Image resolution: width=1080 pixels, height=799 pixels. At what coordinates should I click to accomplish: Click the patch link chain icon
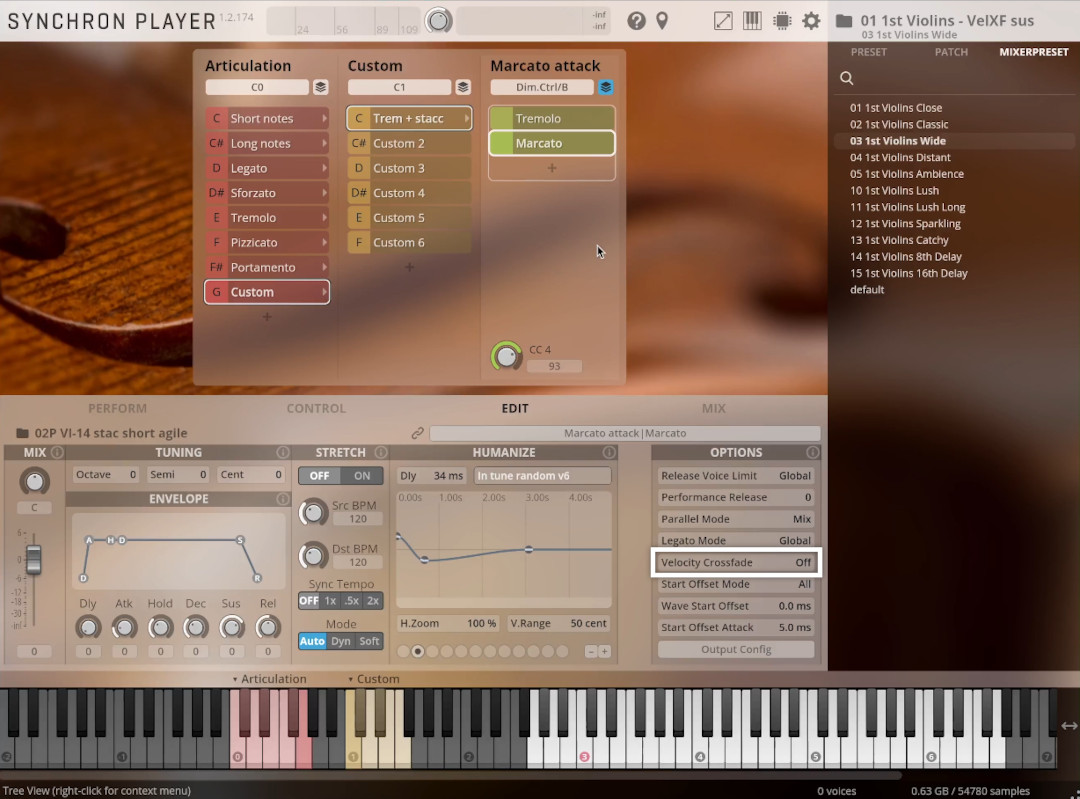pos(417,433)
